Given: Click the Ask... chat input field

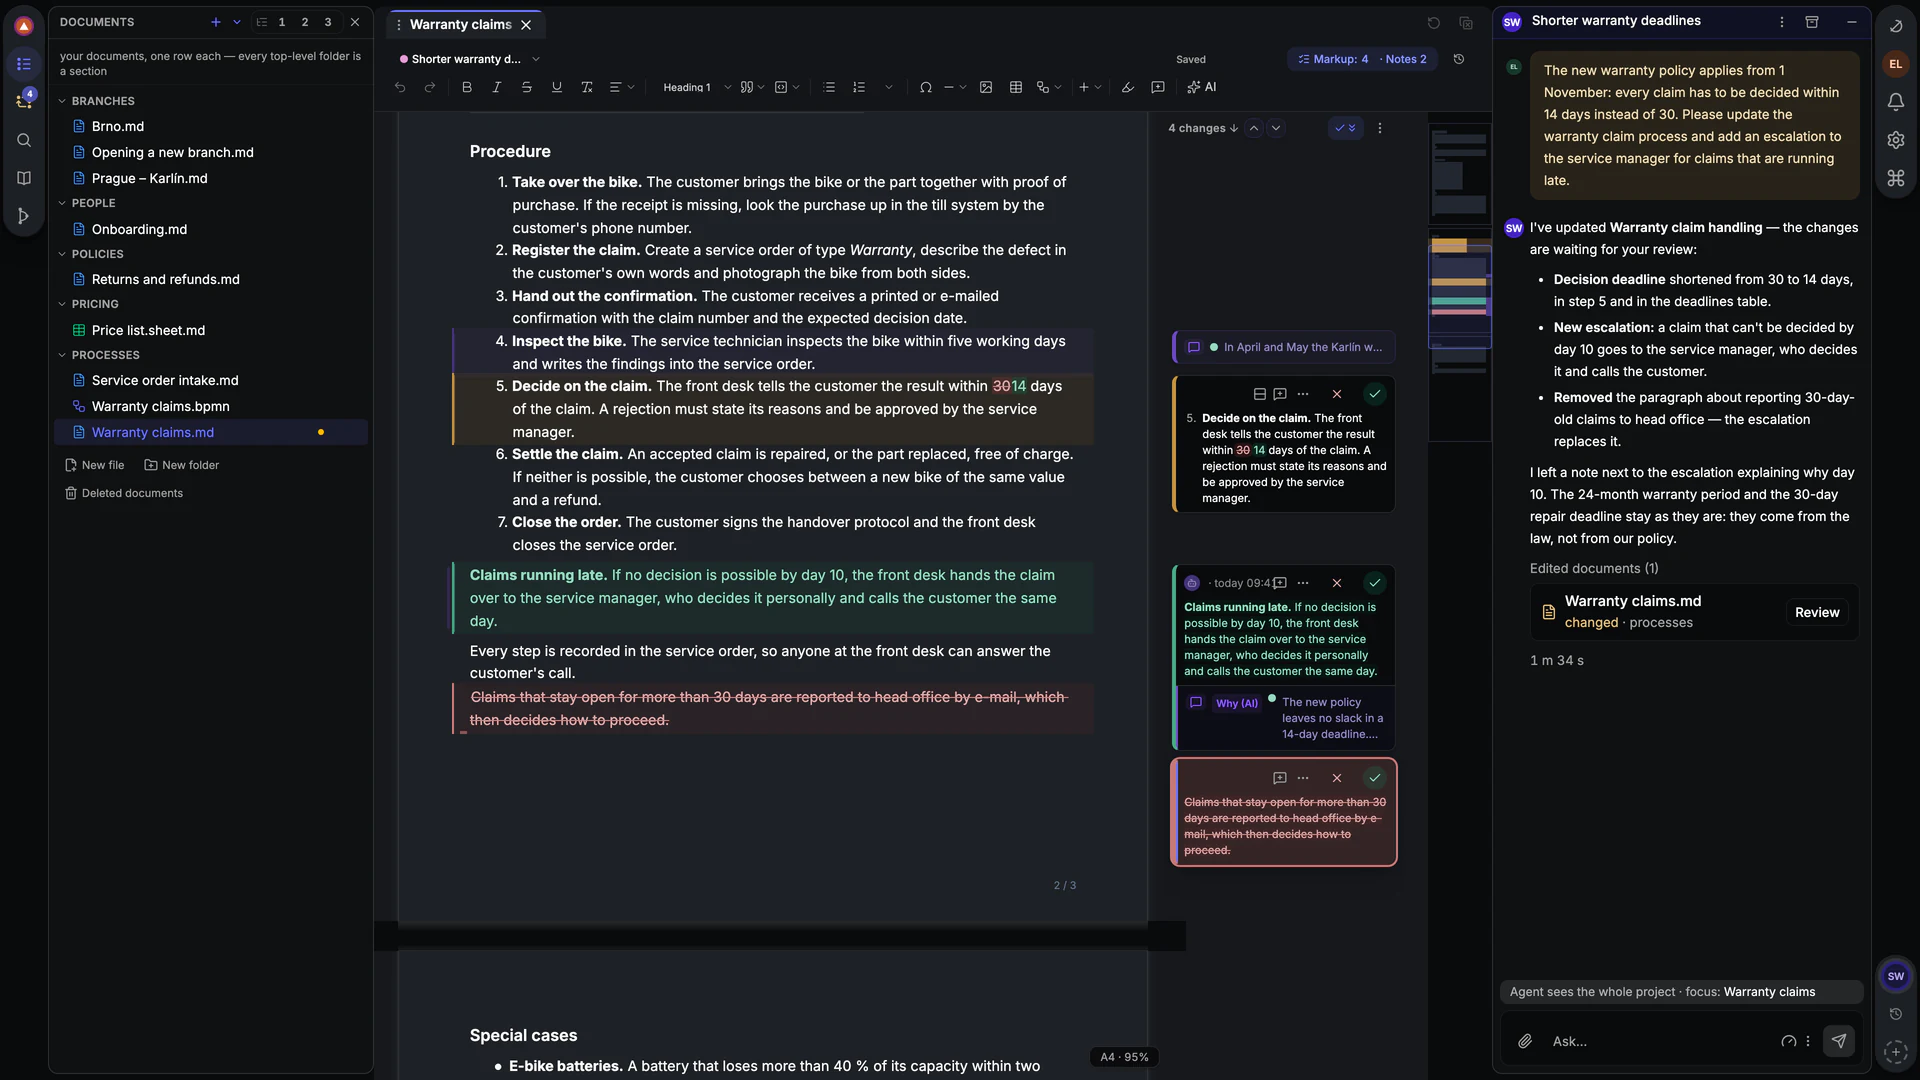Looking at the screenshot, I should click(1660, 1041).
